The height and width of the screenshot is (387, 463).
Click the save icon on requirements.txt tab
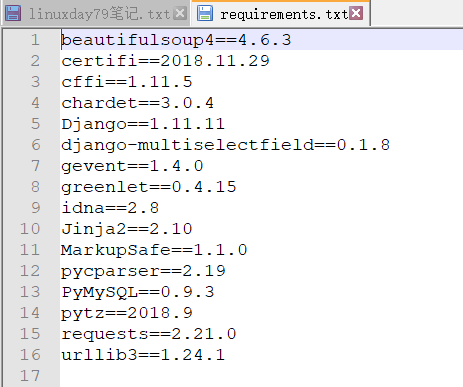coord(205,13)
